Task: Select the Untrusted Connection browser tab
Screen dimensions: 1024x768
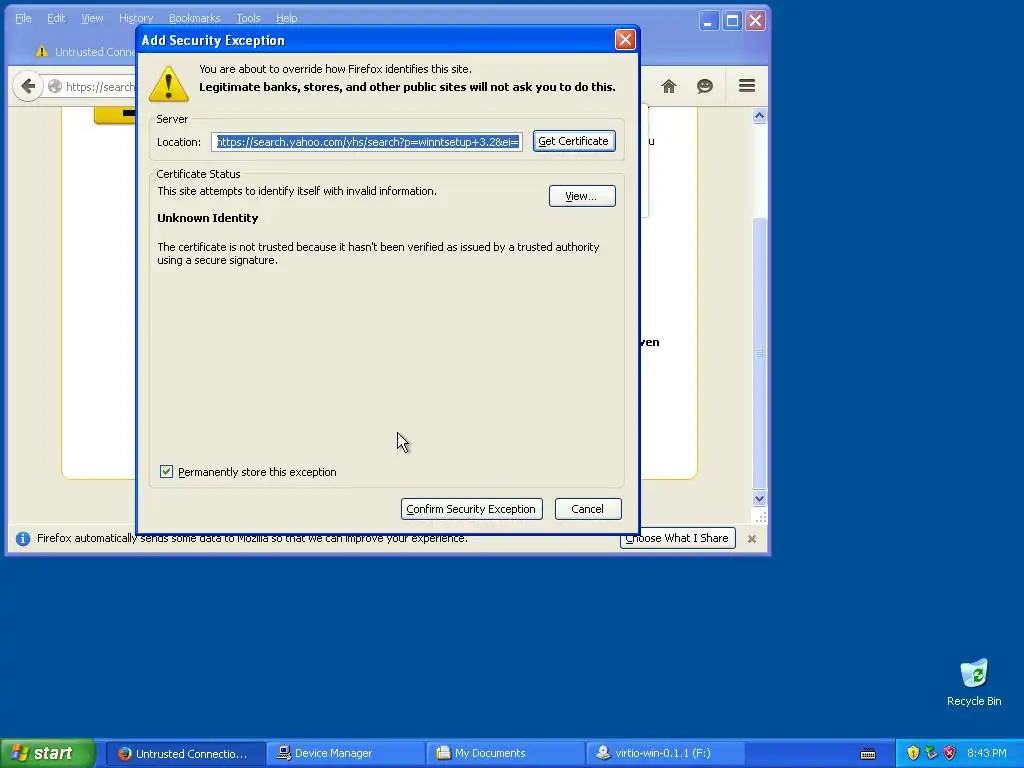Action: pyautogui.click(x=85, y=52)
